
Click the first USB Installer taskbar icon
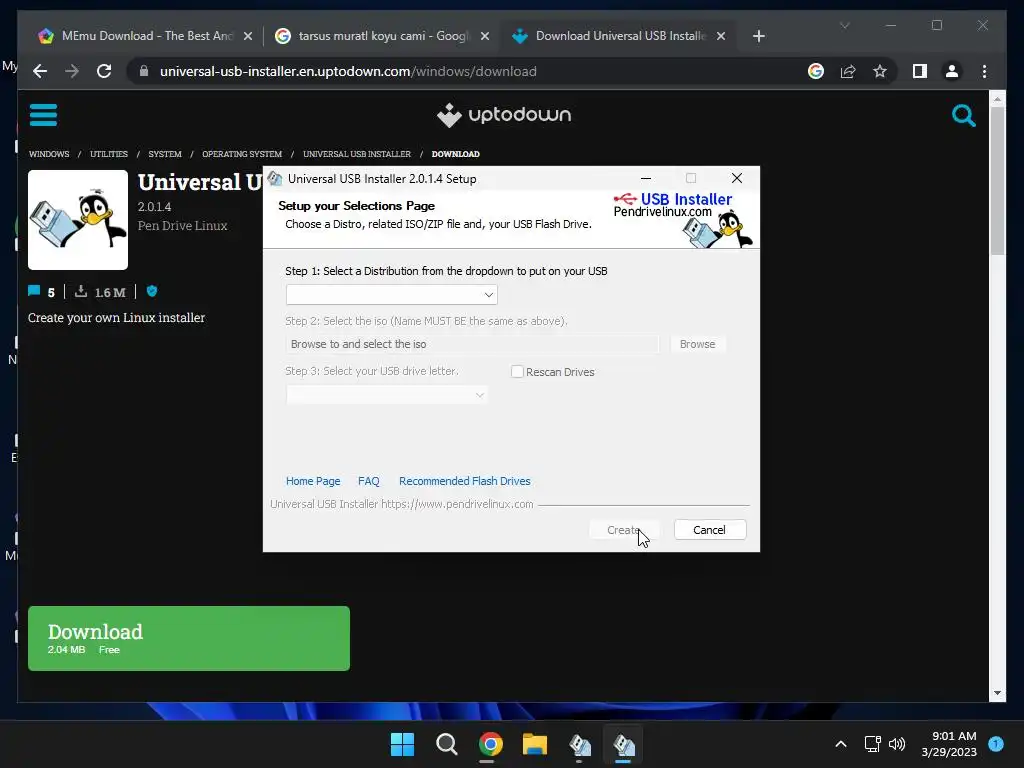click(x=579, y=744)
